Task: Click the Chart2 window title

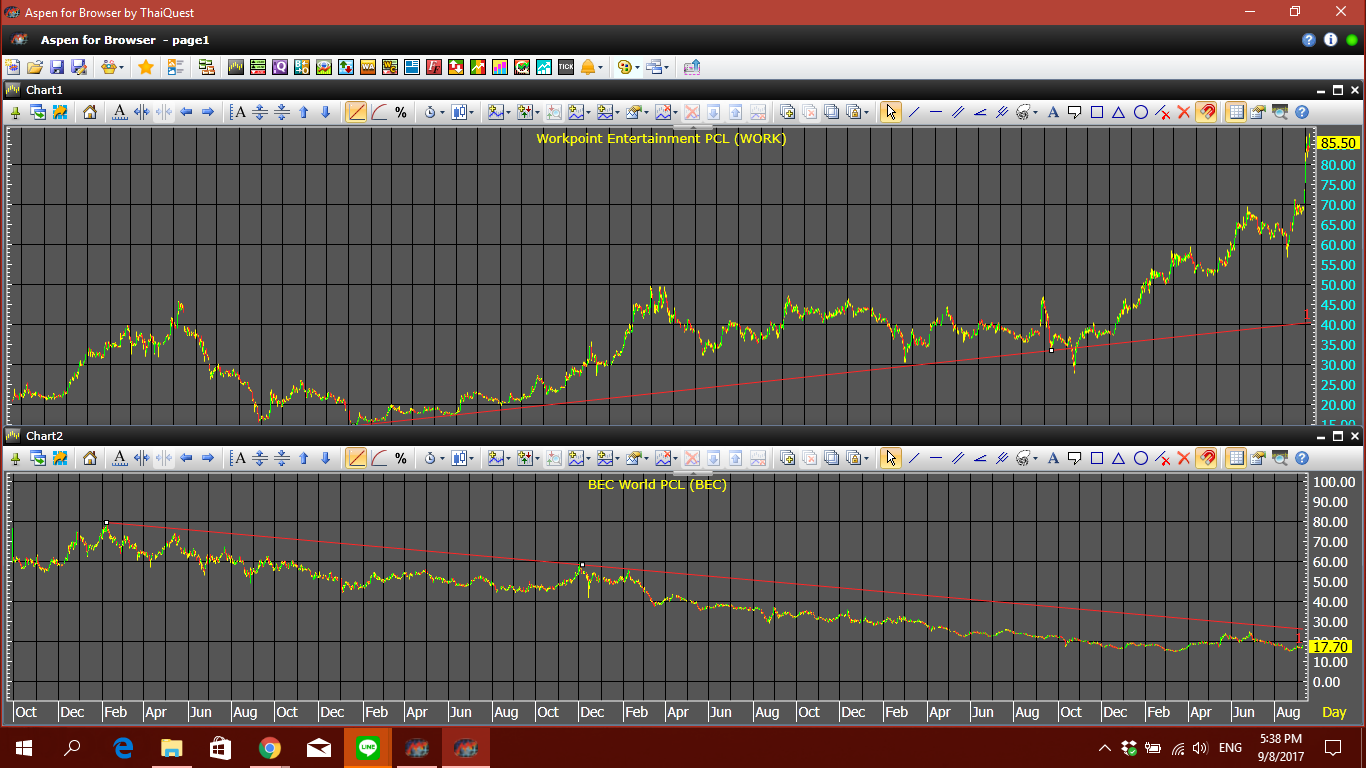Action: click(x=44, y=436)
